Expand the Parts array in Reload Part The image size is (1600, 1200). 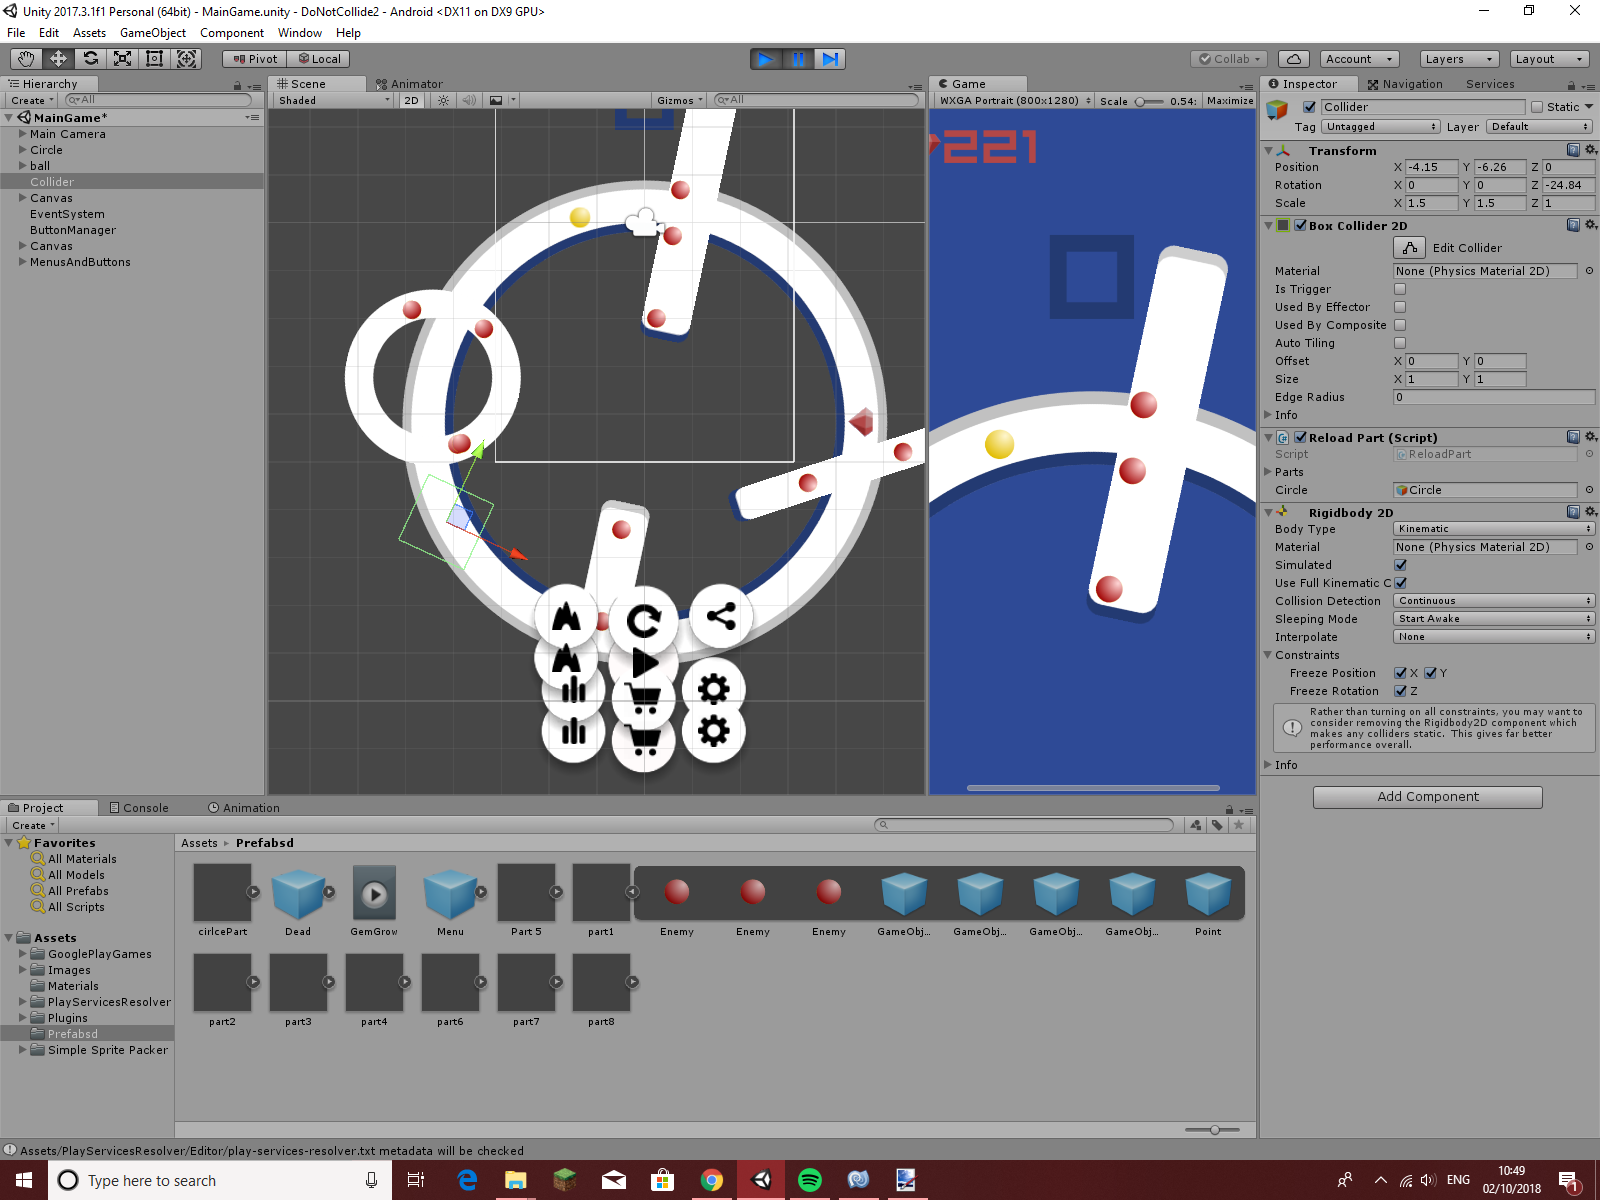point(1268,472)
